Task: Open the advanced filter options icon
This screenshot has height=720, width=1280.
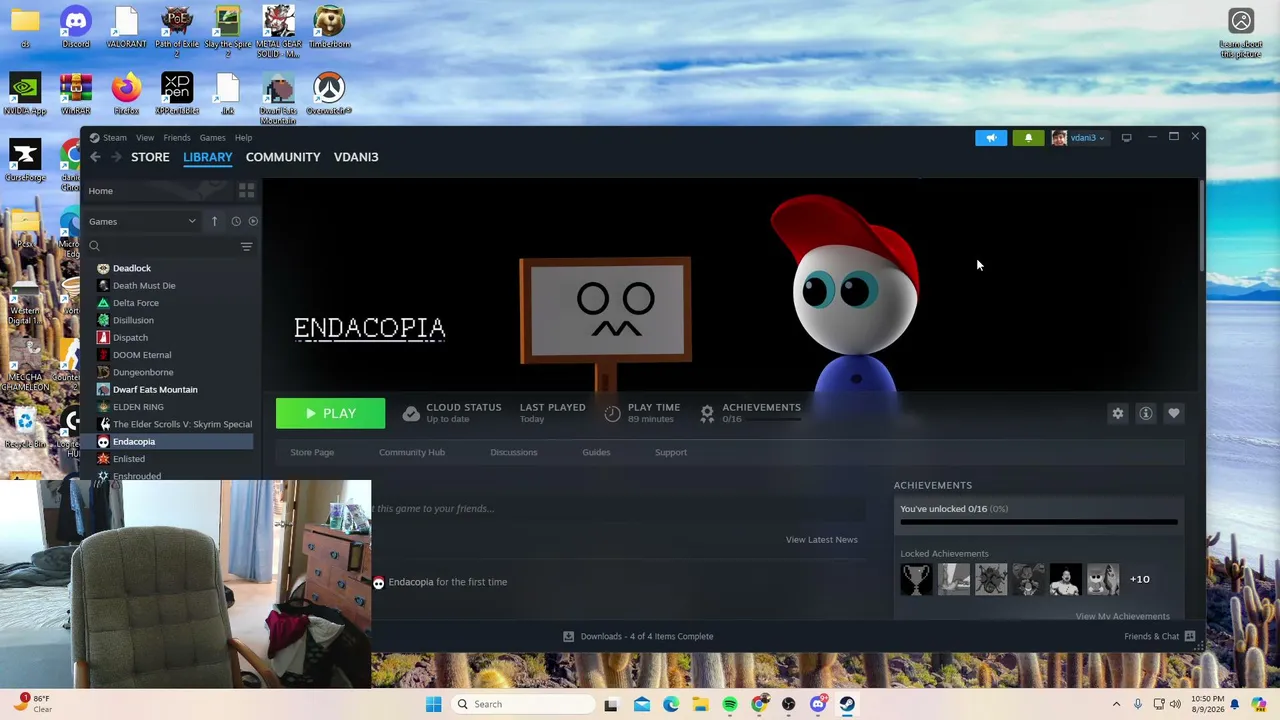Action: coord(246,246)
